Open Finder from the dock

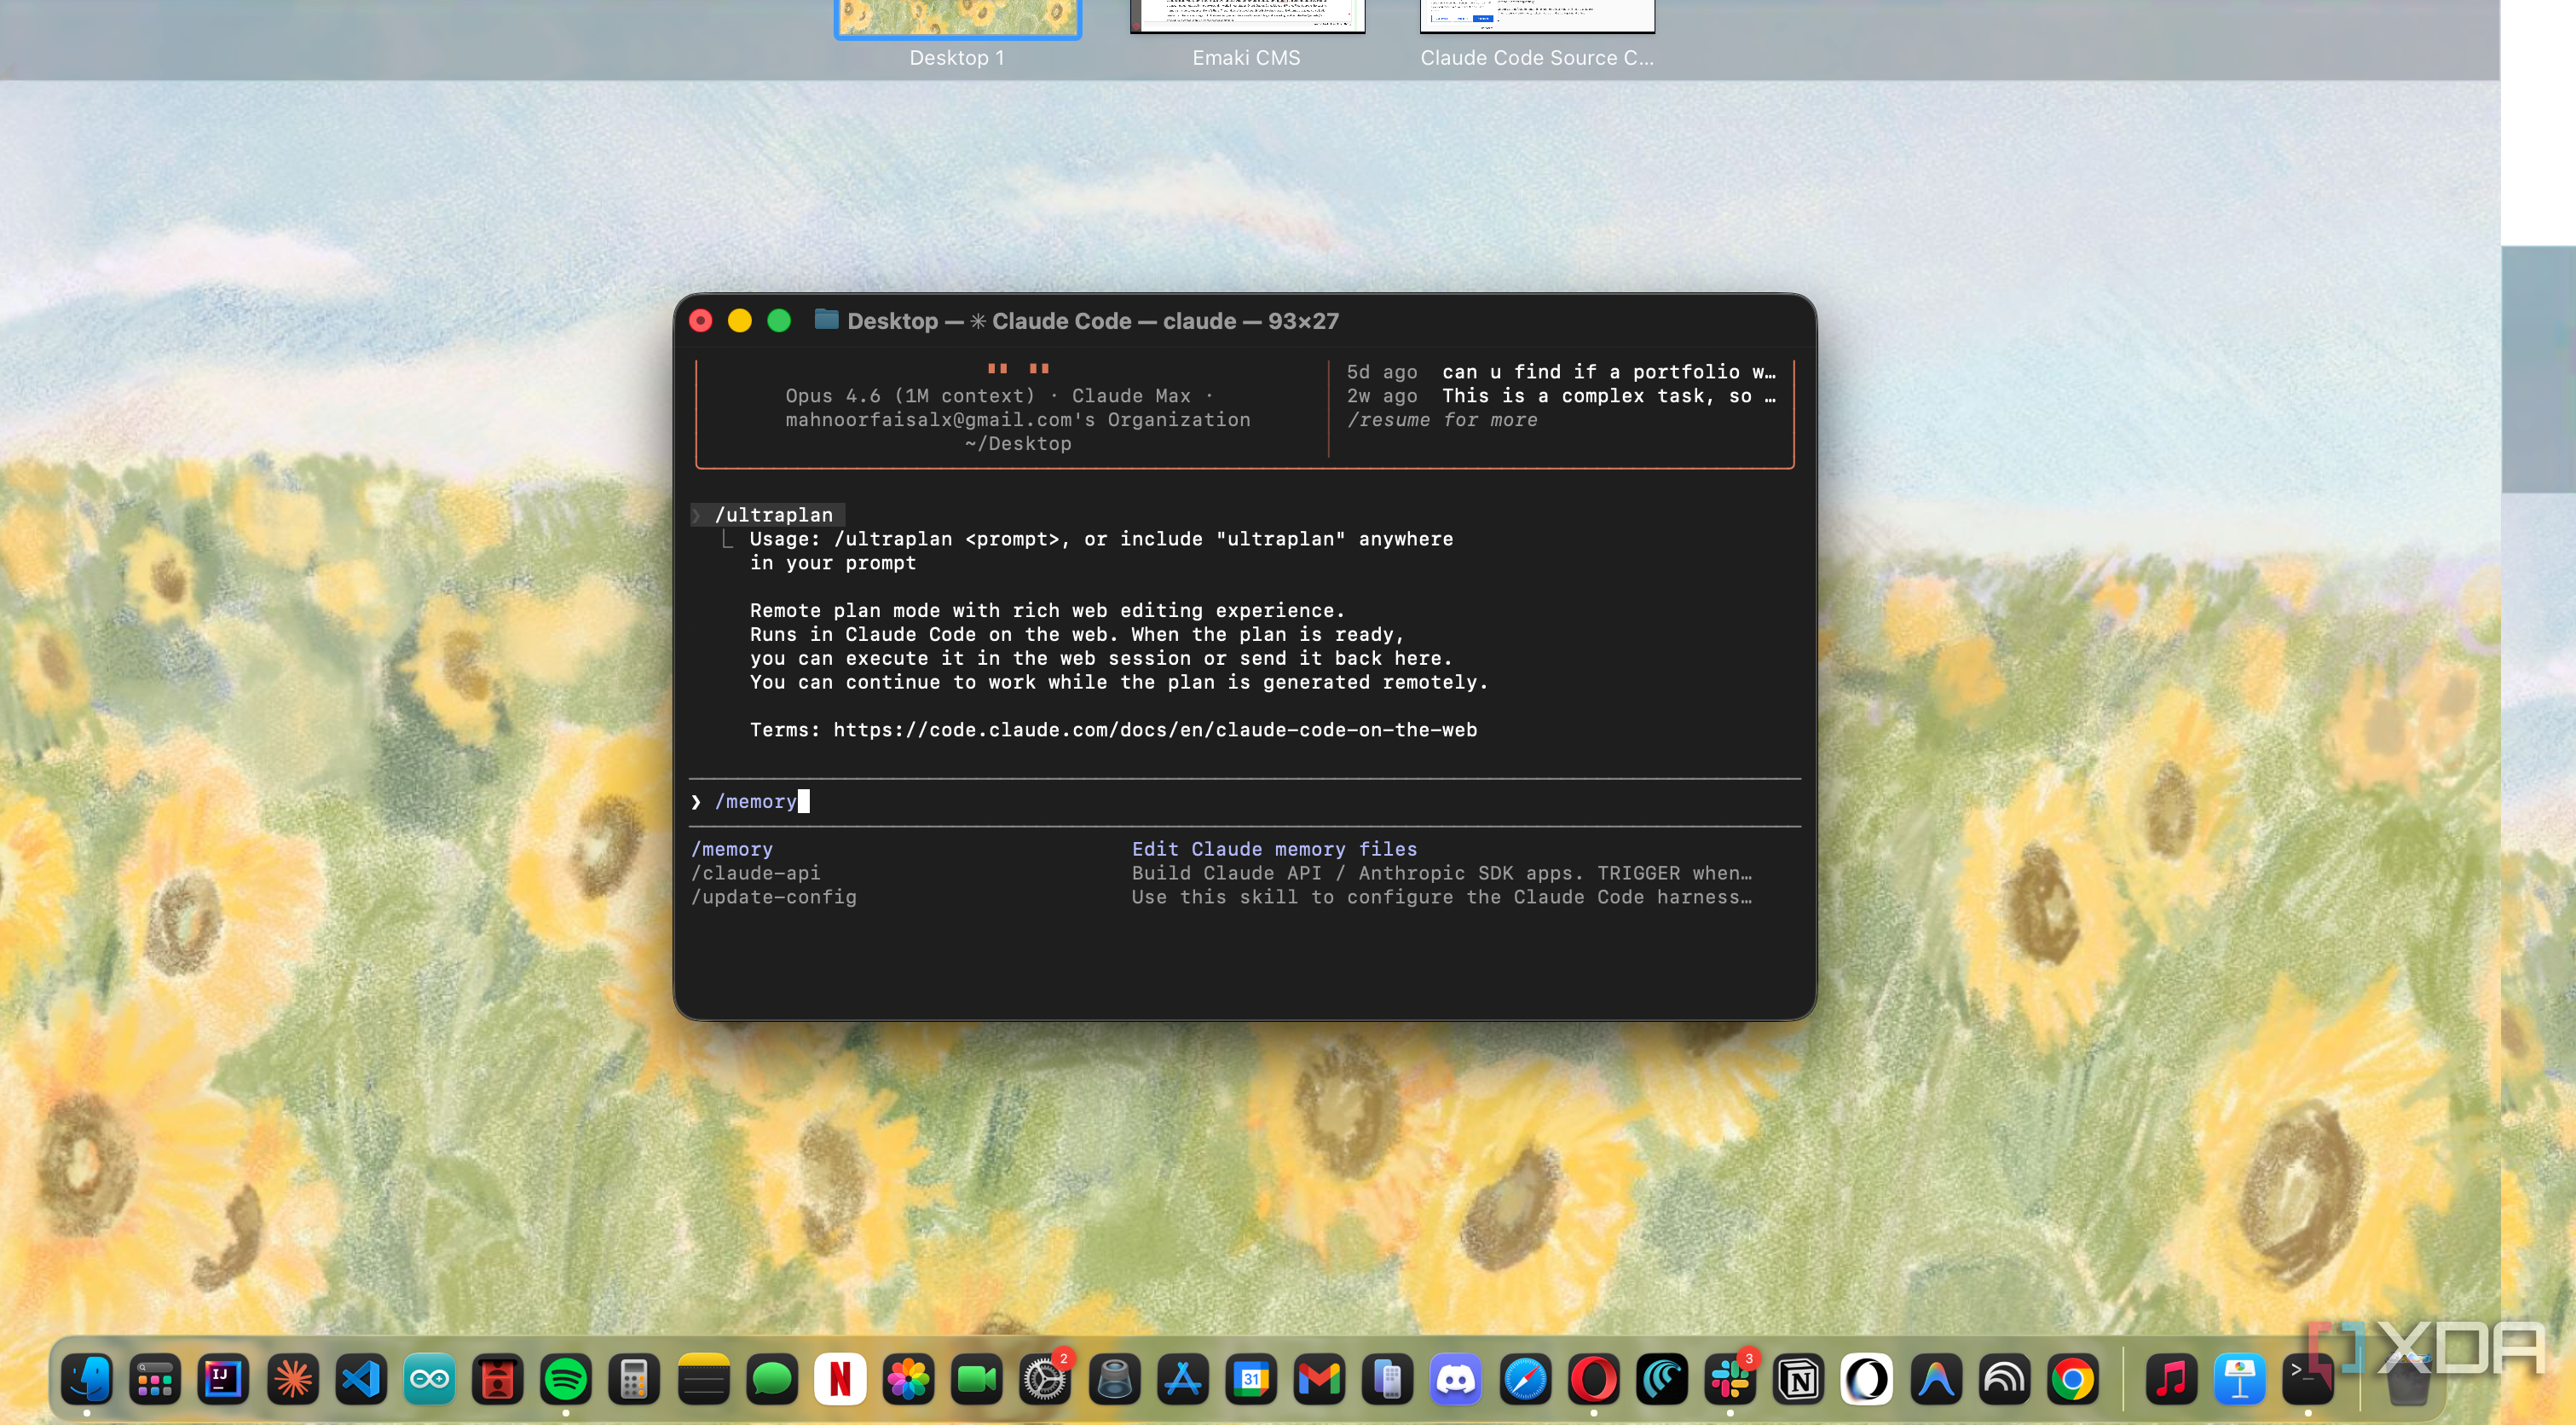[x=87, y=1379]
